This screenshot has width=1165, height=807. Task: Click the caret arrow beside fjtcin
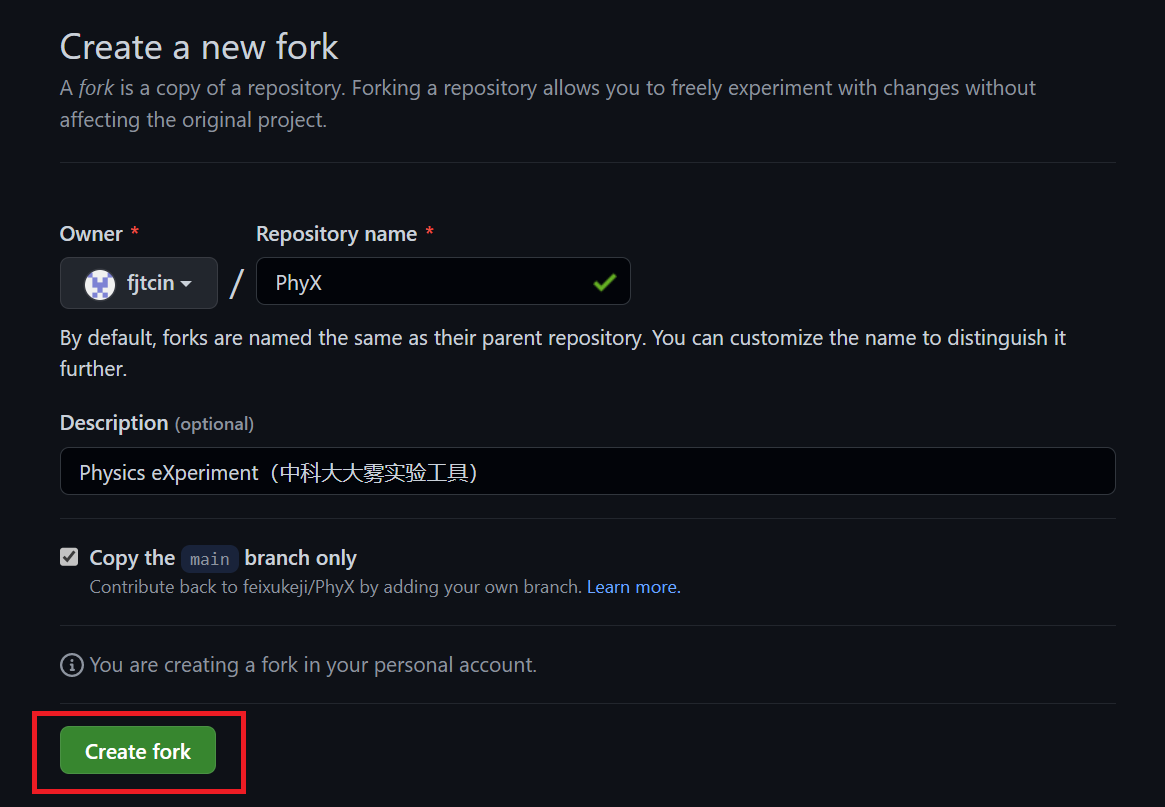click(186, 284)
